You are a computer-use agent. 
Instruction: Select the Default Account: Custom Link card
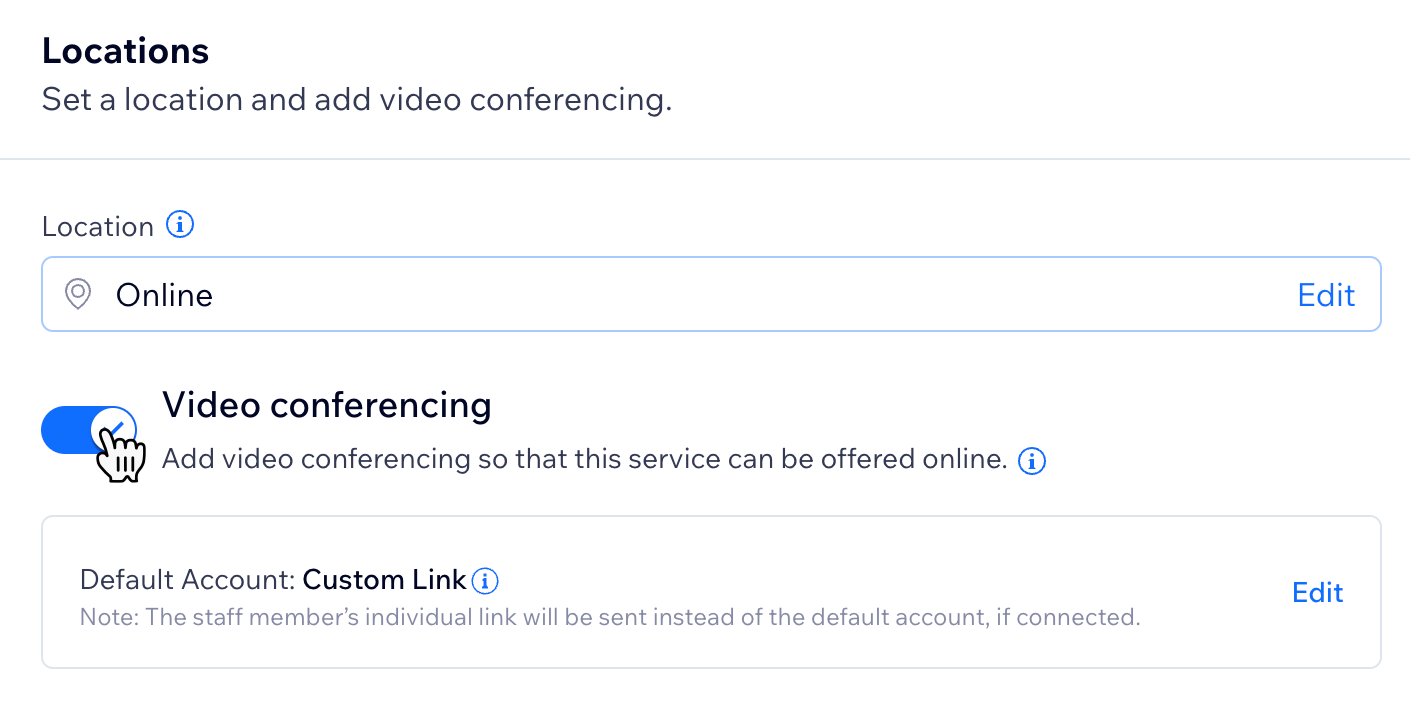tap(700, 592)
